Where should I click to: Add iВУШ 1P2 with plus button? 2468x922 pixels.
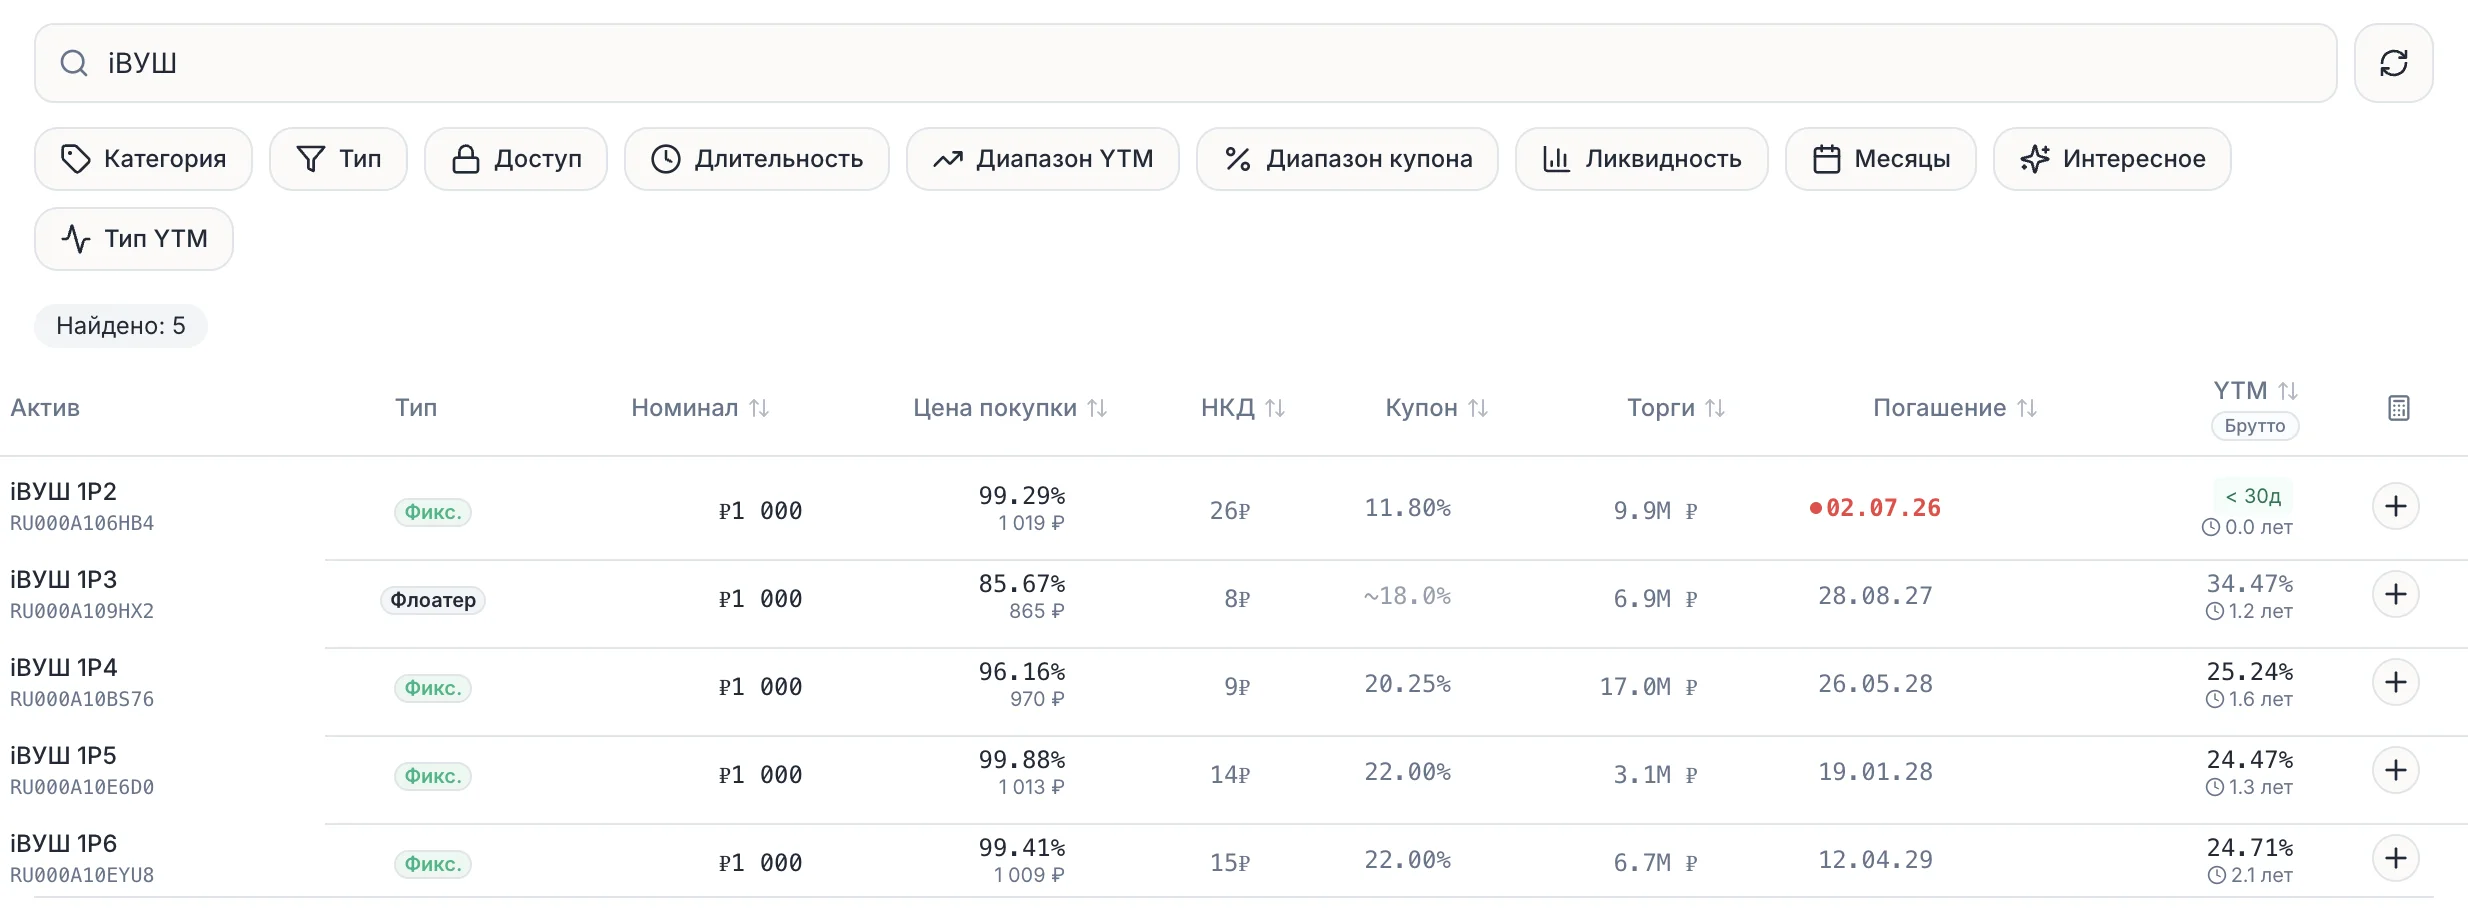[2395, 506]
